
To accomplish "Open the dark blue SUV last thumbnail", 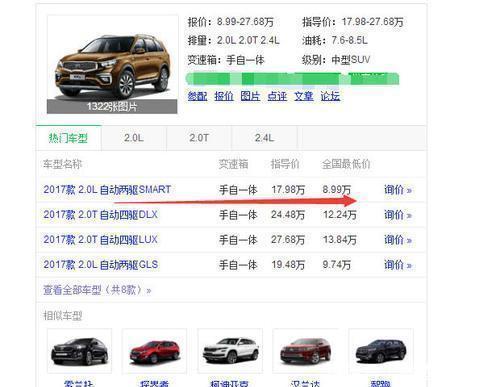I will coord(381,351).
